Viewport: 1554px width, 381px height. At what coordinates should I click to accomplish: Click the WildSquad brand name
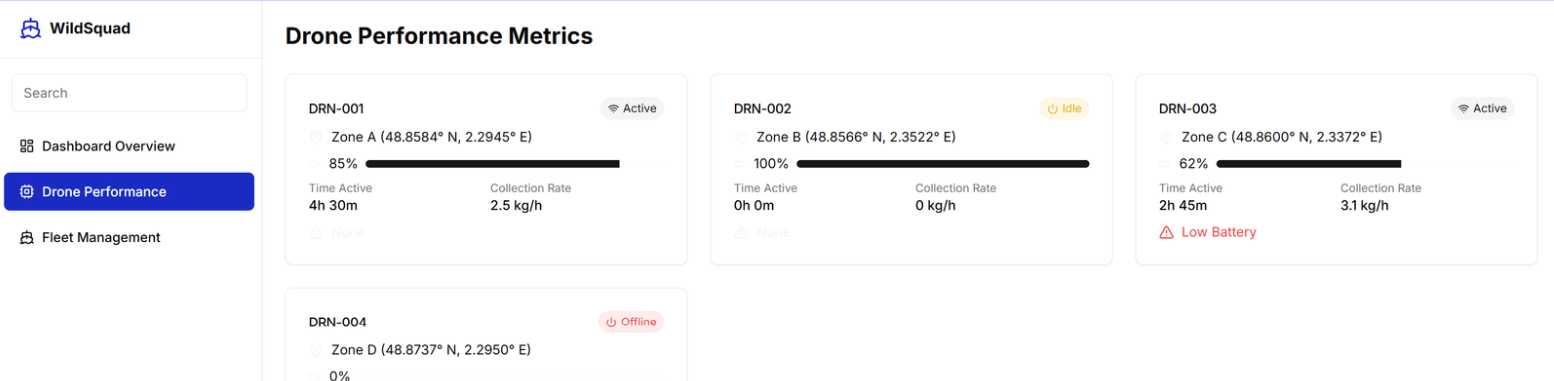[x=90, y=28]
